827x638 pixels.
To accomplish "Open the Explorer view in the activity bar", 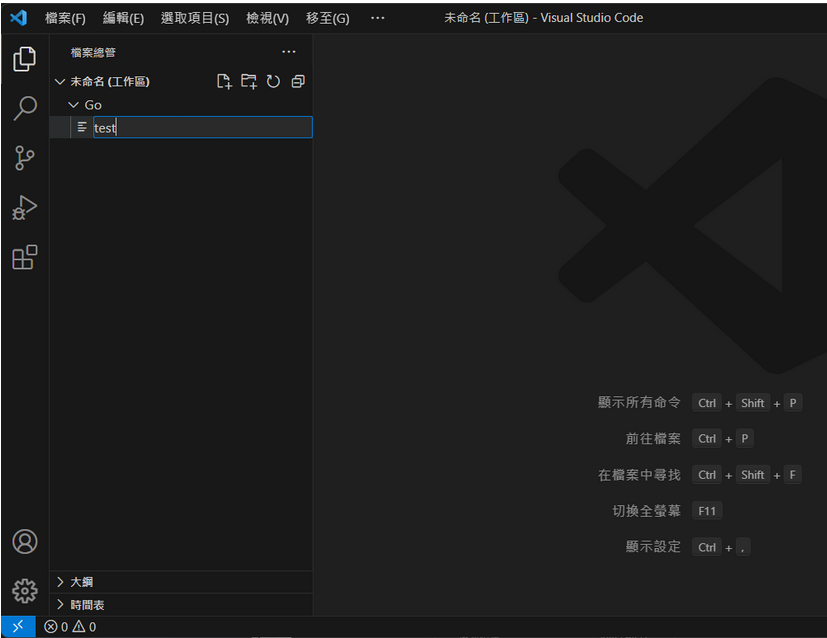I will [24, 59].
